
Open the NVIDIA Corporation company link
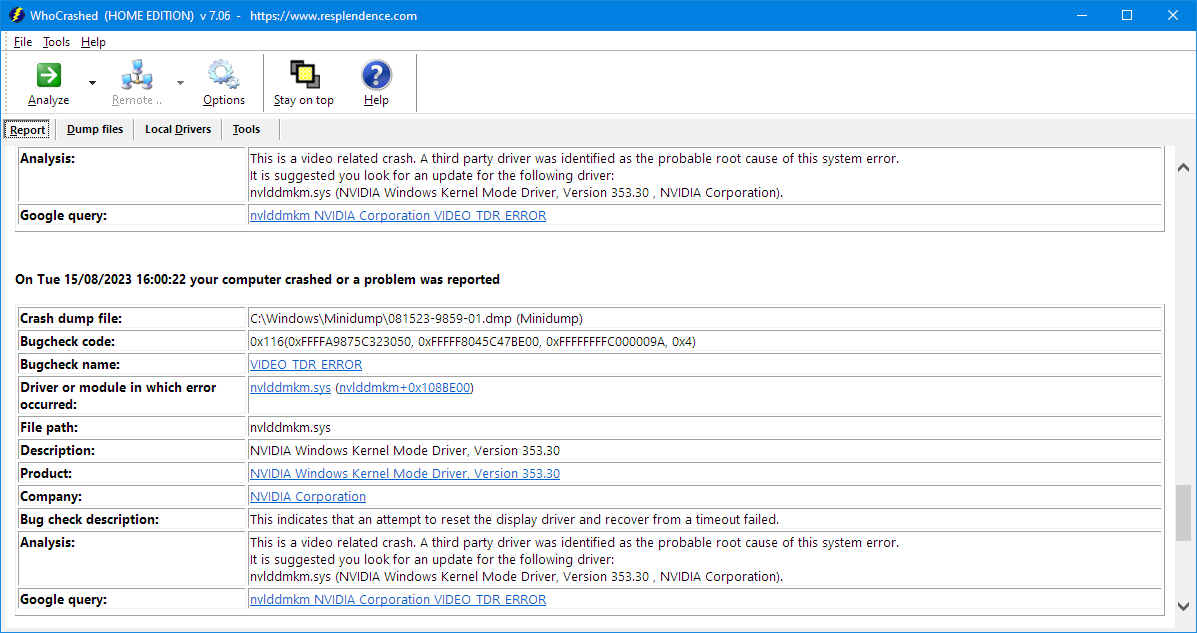tap(308, 496)
